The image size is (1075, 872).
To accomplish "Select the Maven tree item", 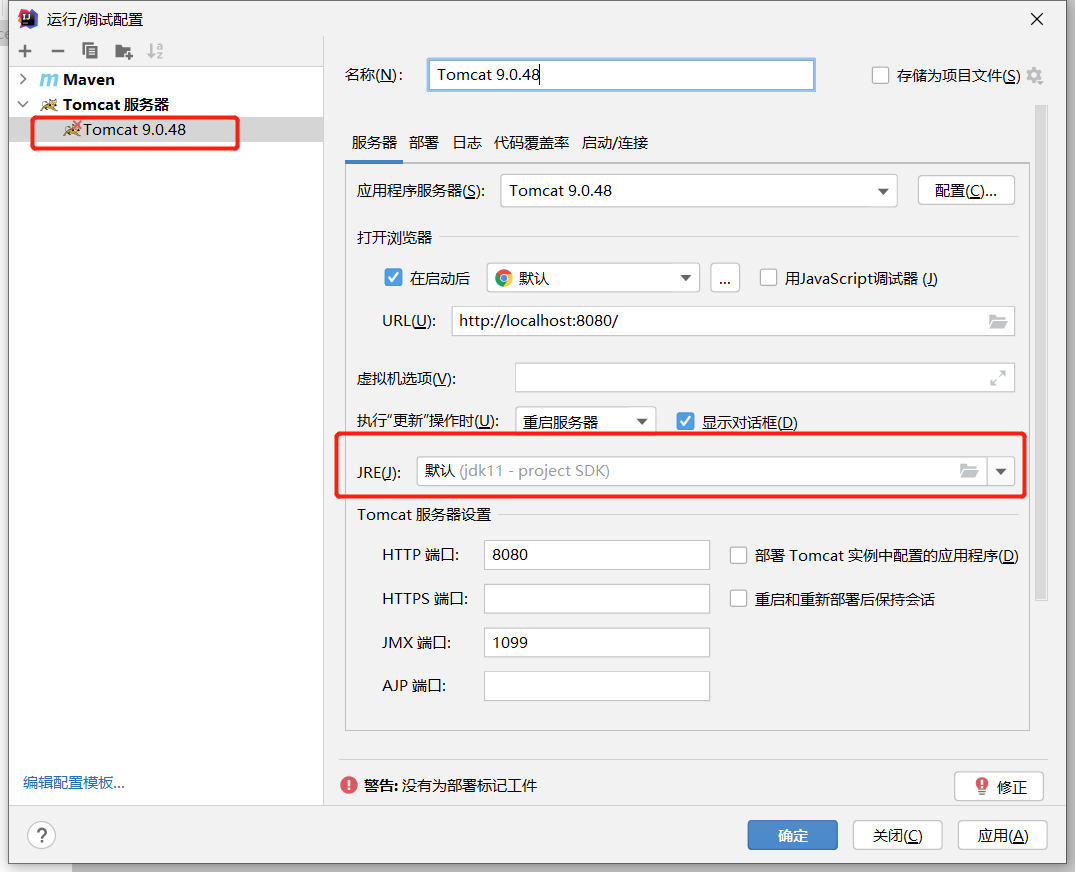I will [166, 80].
